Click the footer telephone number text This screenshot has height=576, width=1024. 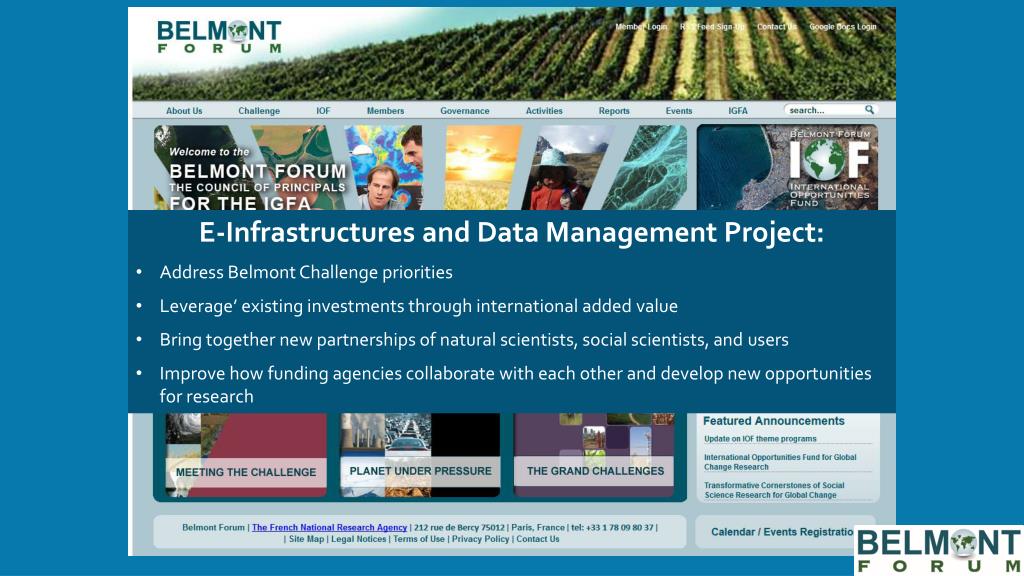612,527
